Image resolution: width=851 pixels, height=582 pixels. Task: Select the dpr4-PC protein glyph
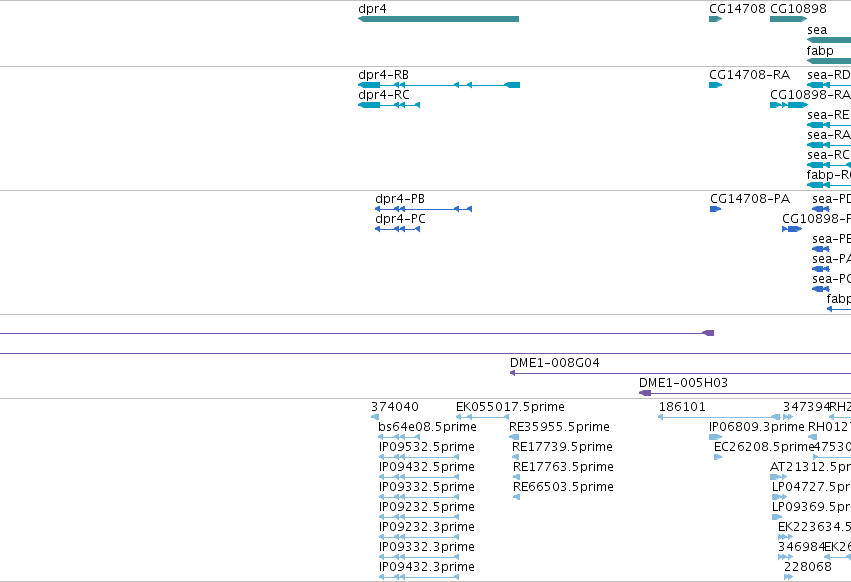[397, 229]
